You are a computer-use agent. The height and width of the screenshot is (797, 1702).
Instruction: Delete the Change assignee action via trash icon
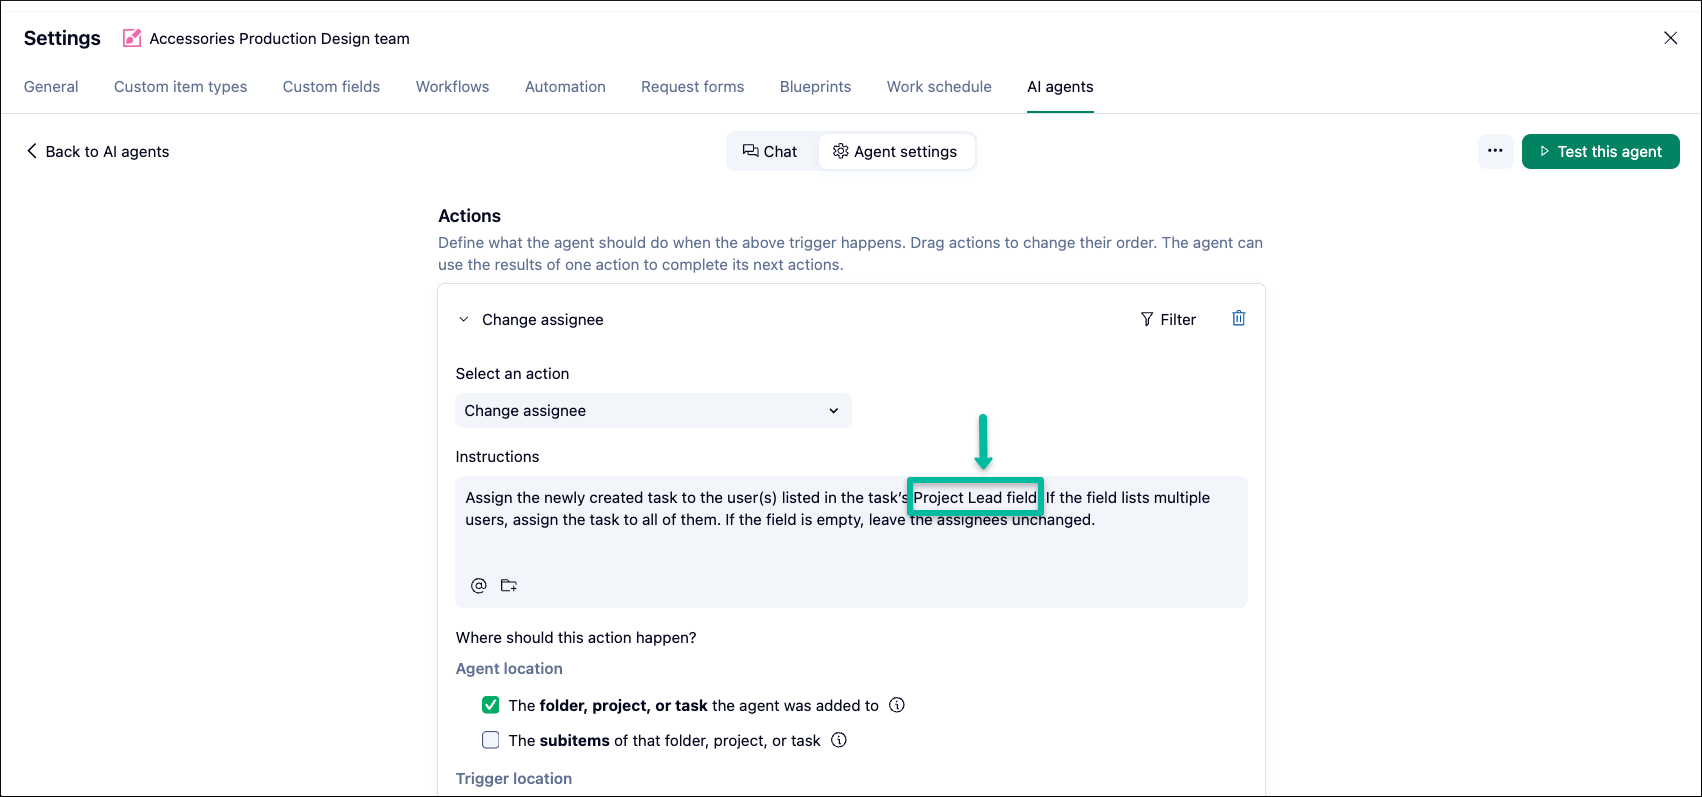(1238, 318)
